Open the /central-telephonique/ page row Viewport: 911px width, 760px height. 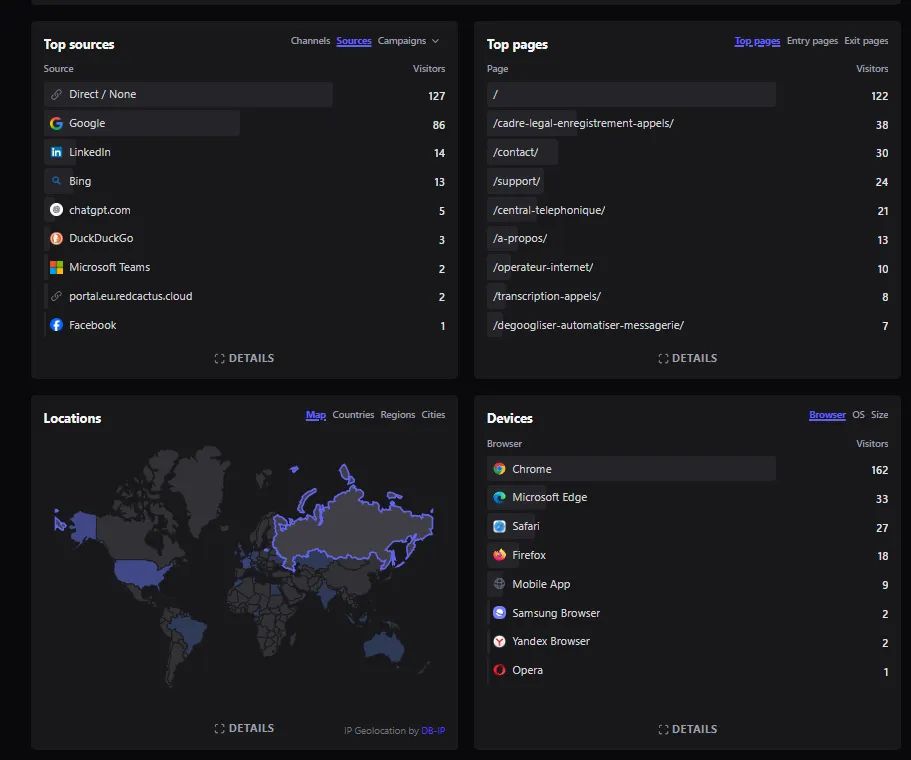[x=687, y=210]
